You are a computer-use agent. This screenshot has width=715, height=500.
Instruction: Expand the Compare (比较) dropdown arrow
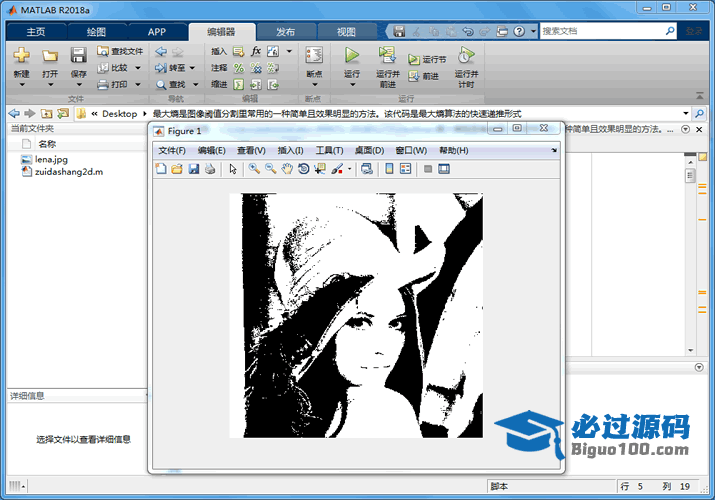[138, 68]
